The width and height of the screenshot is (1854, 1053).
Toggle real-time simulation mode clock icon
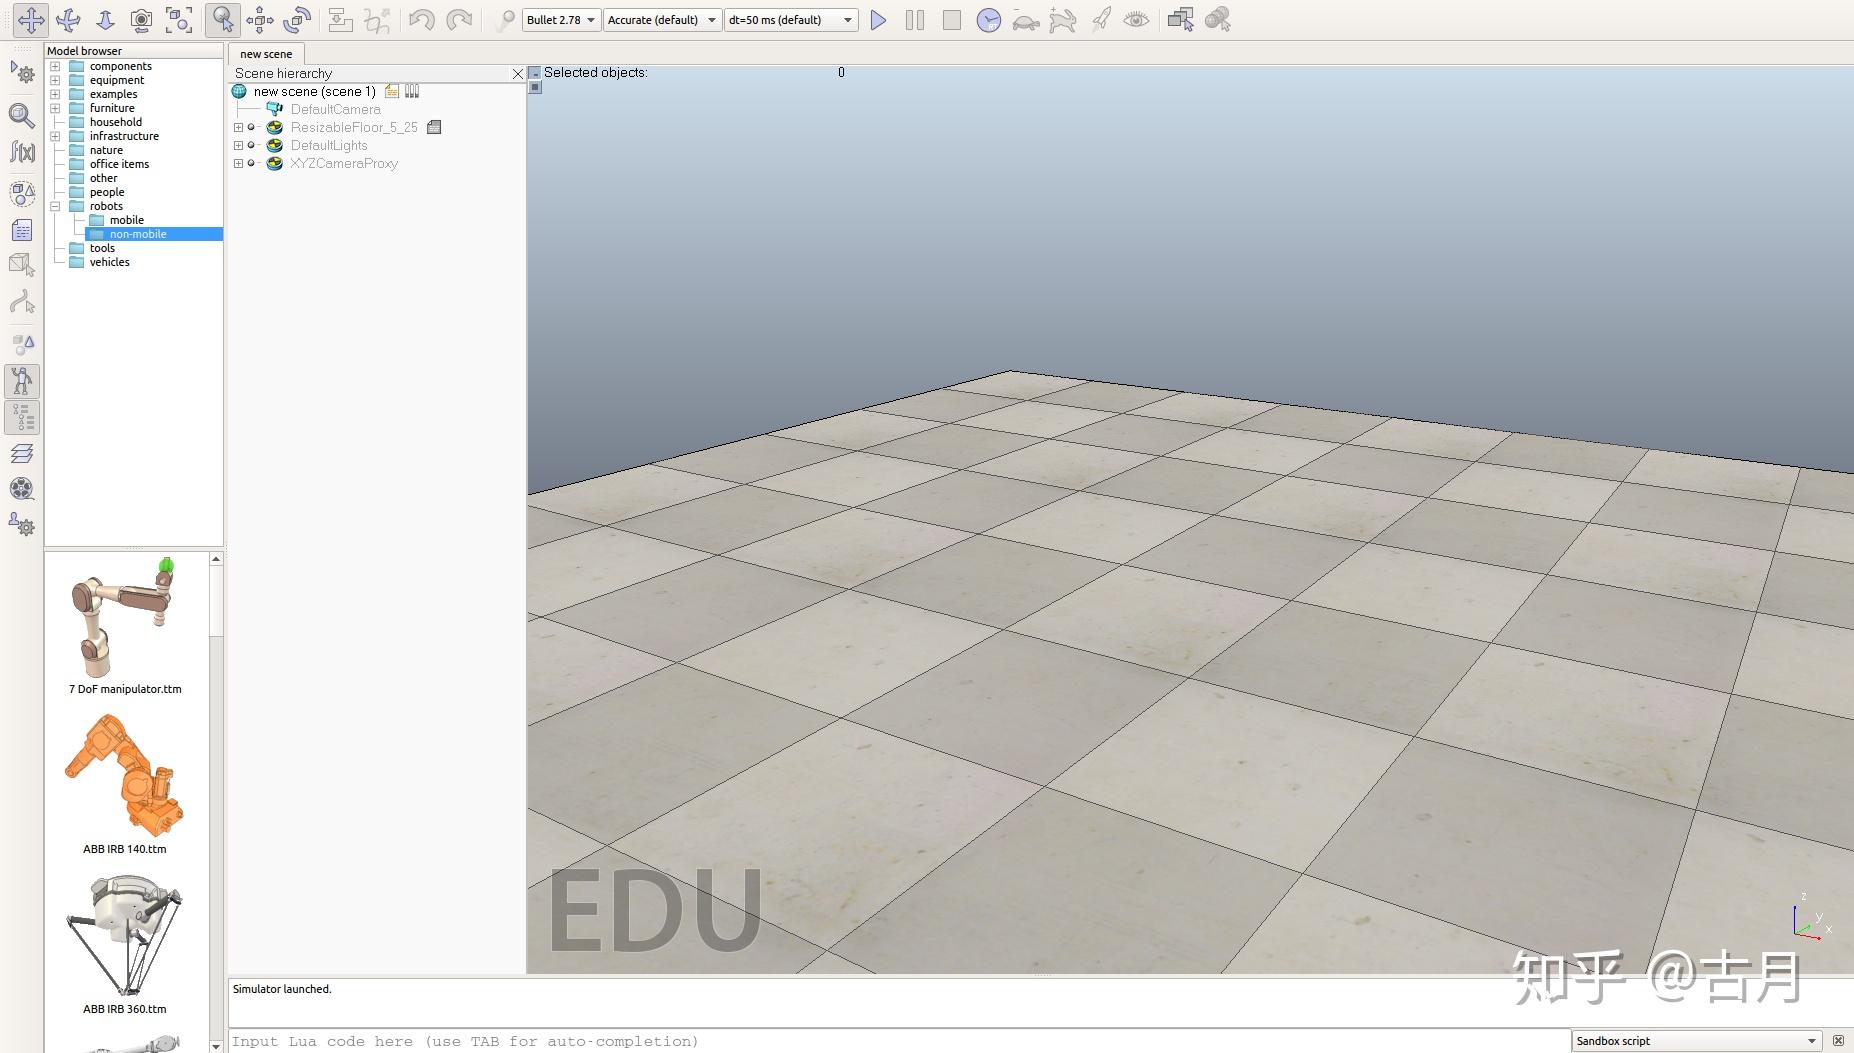(988, 20)
